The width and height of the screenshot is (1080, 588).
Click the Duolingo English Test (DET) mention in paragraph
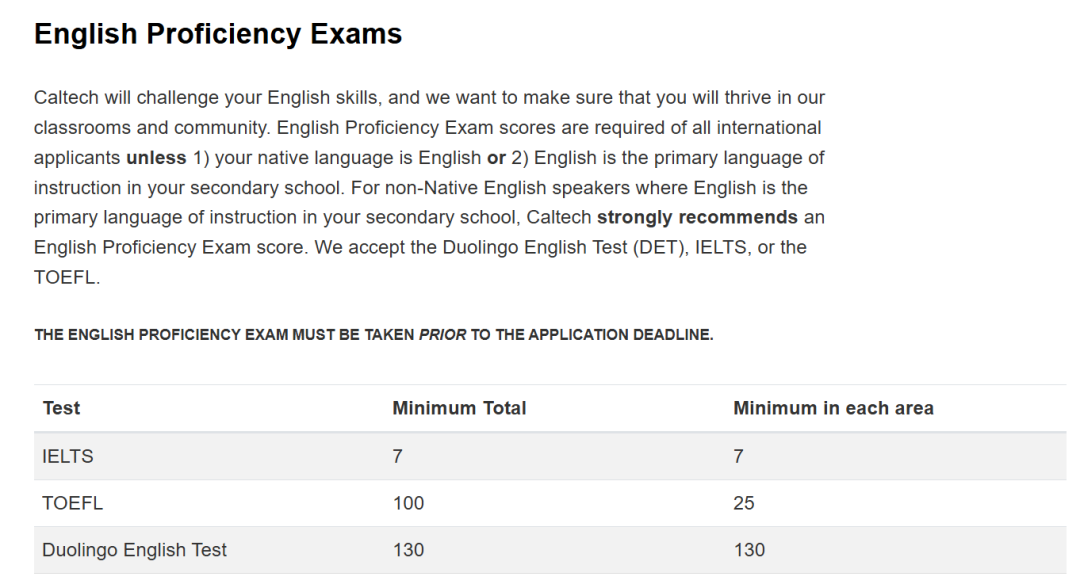(565, 247)
